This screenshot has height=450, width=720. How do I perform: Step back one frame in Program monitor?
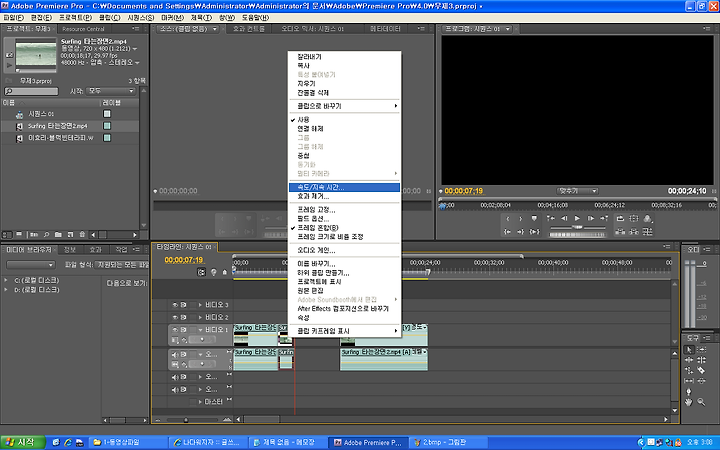click(564, 219)
